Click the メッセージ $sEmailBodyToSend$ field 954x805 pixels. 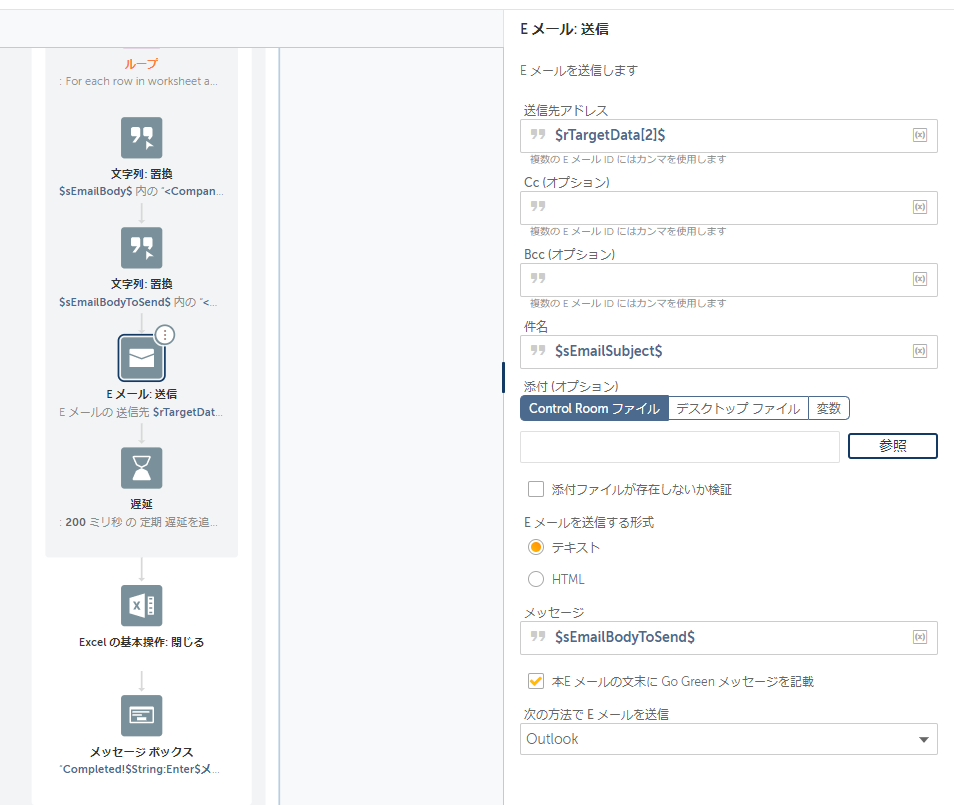pyautogui.click(x=728, y=638)
